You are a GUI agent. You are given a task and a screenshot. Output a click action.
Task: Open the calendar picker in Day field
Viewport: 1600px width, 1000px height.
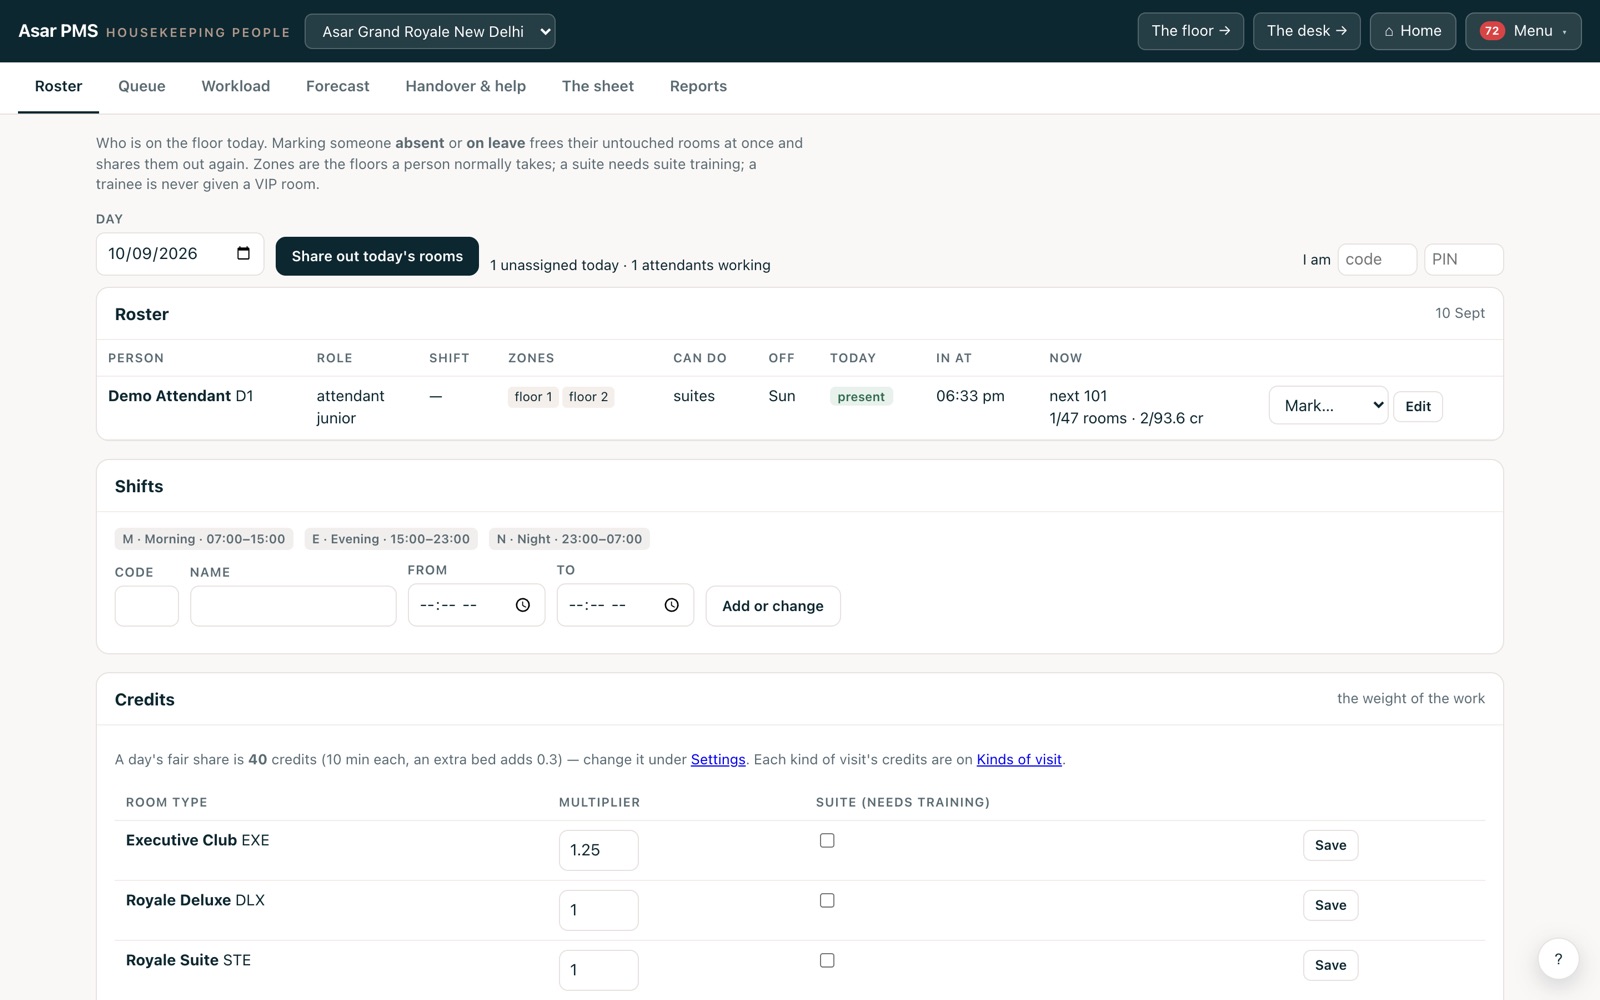pos(243,253)
